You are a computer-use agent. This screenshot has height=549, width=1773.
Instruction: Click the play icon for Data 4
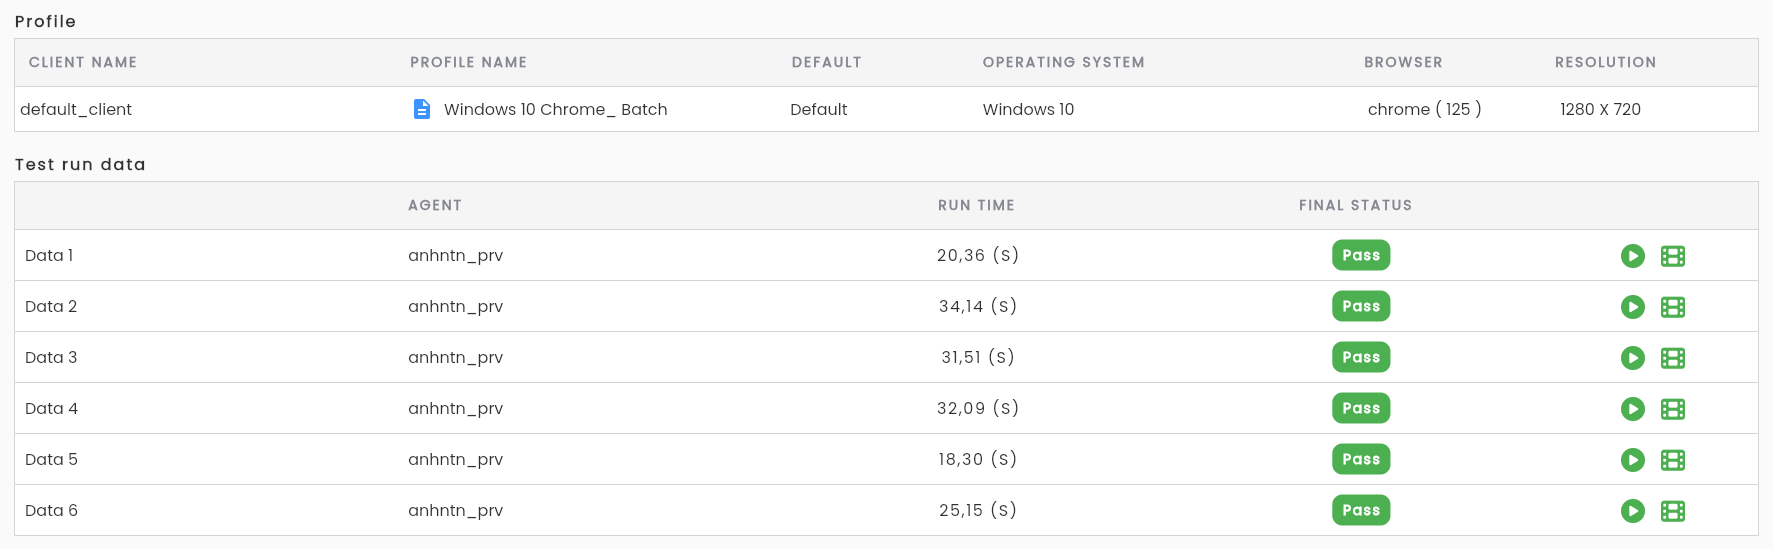click(x=1632, y=409)
